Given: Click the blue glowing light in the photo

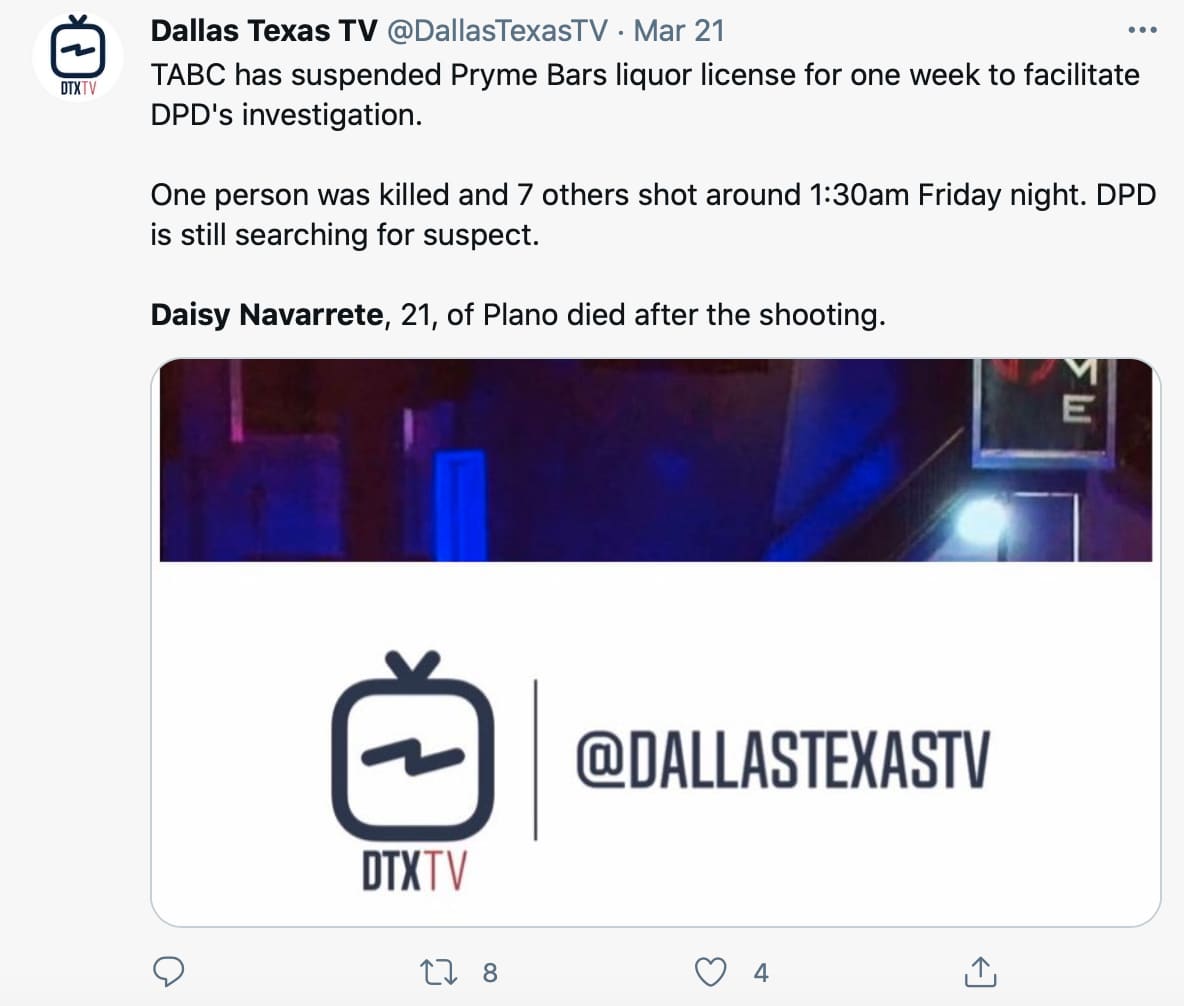Looking at the screenshot, I should 982,520.
